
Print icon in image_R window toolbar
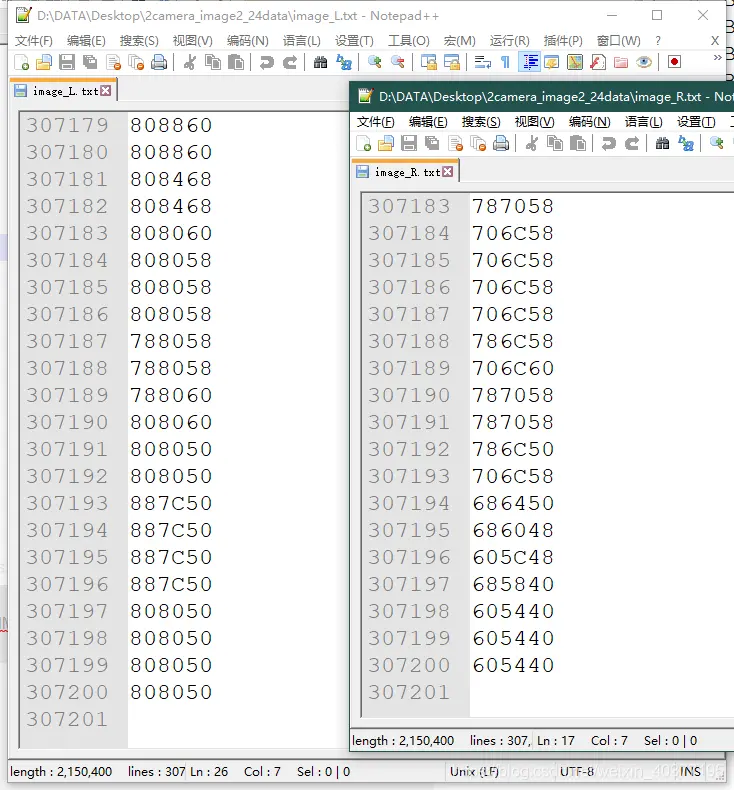501,144
